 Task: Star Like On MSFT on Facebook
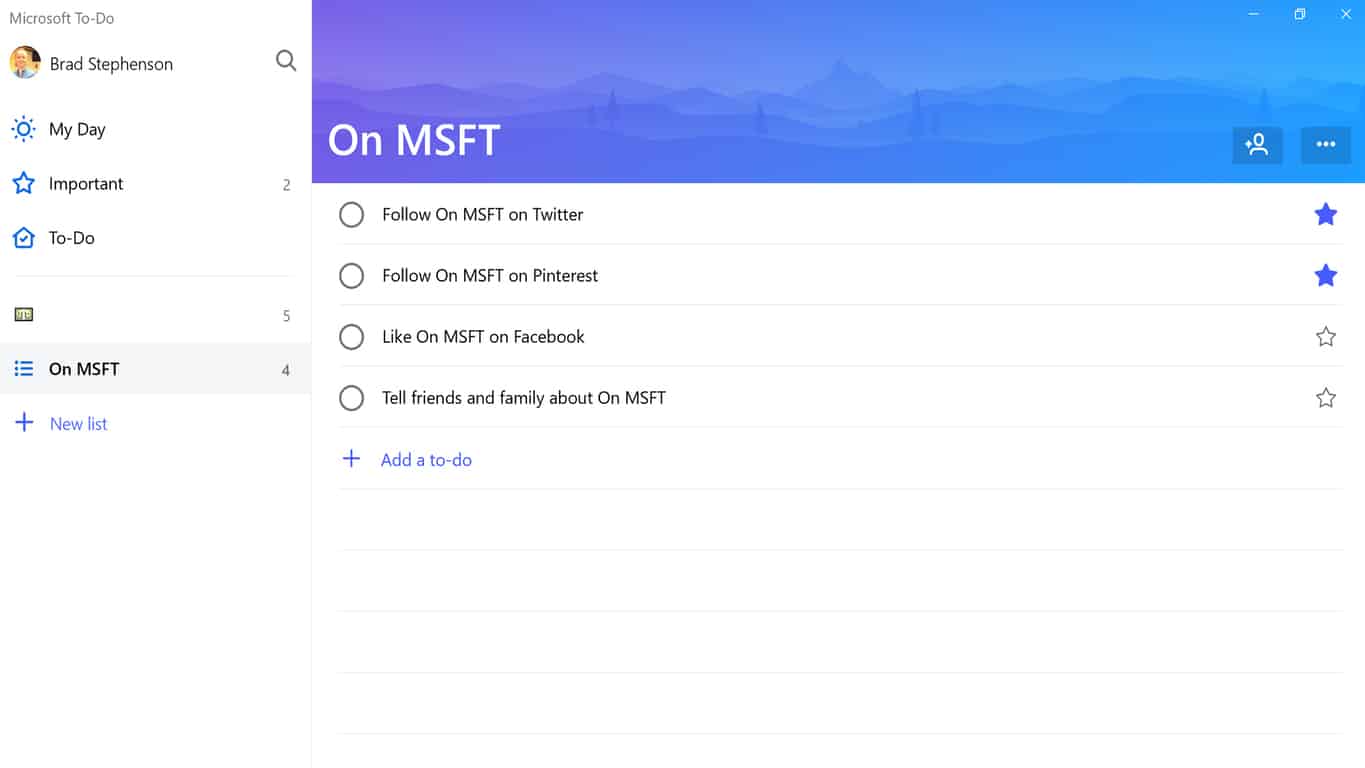[1326, 337]
